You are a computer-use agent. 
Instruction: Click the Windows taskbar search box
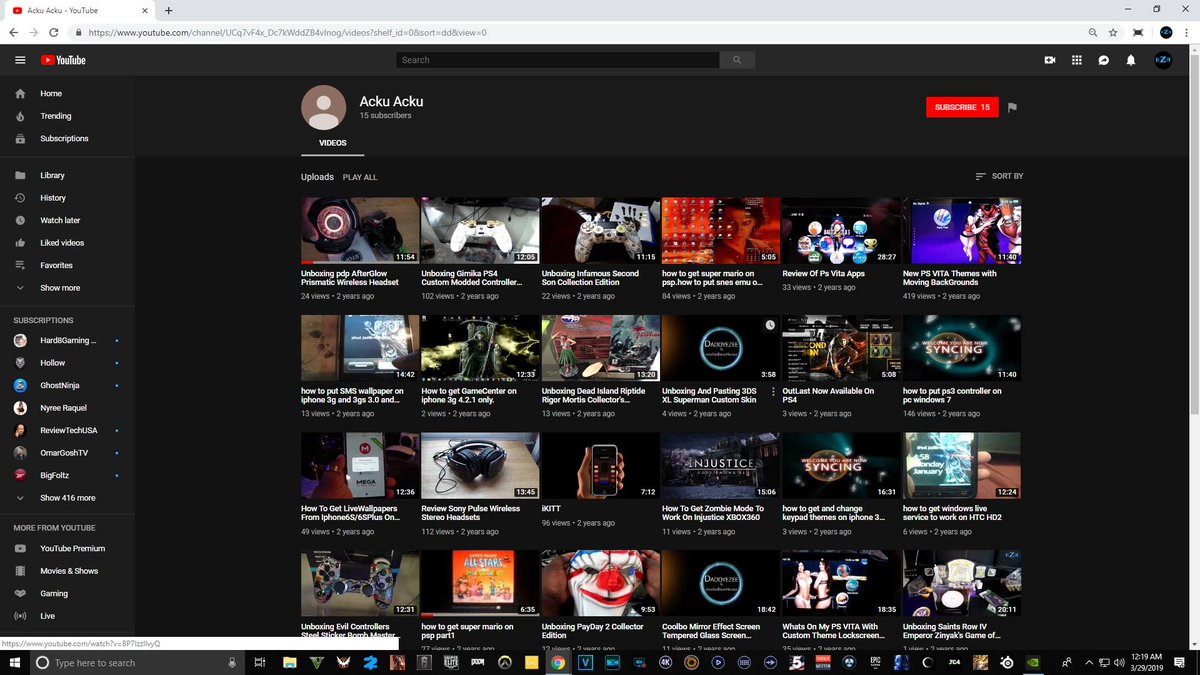tap(135, 662)
